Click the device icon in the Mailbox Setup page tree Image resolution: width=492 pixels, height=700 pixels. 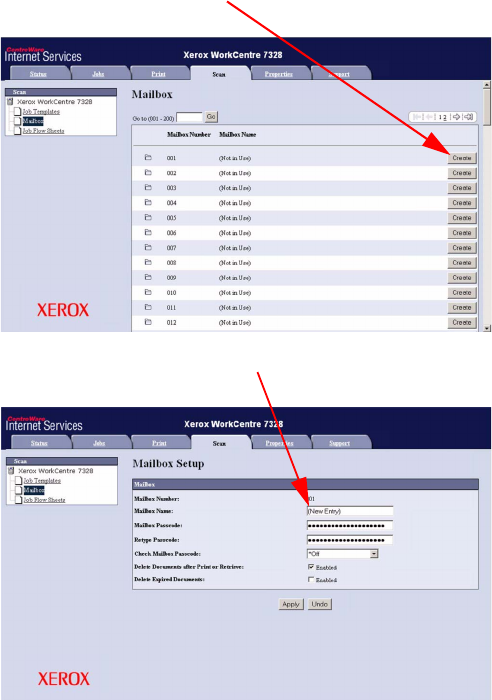click(x=11, y=471)
